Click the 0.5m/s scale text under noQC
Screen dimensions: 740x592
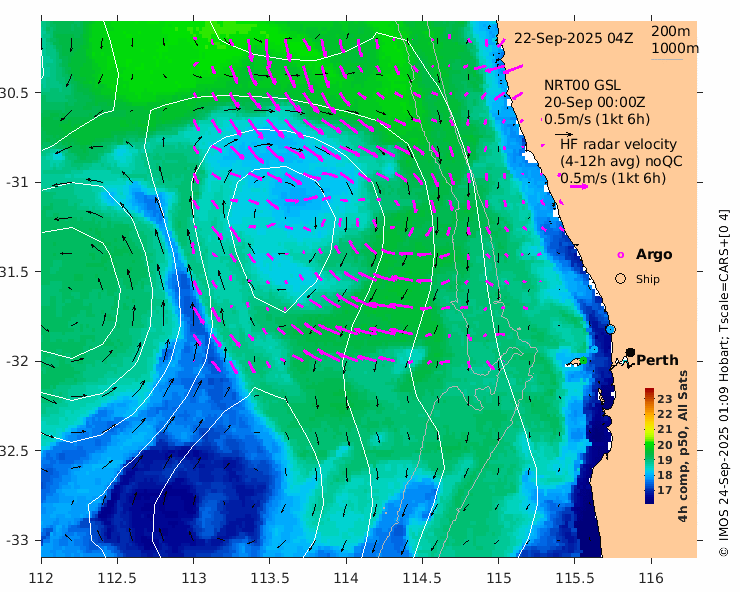(x=613, y=178)
